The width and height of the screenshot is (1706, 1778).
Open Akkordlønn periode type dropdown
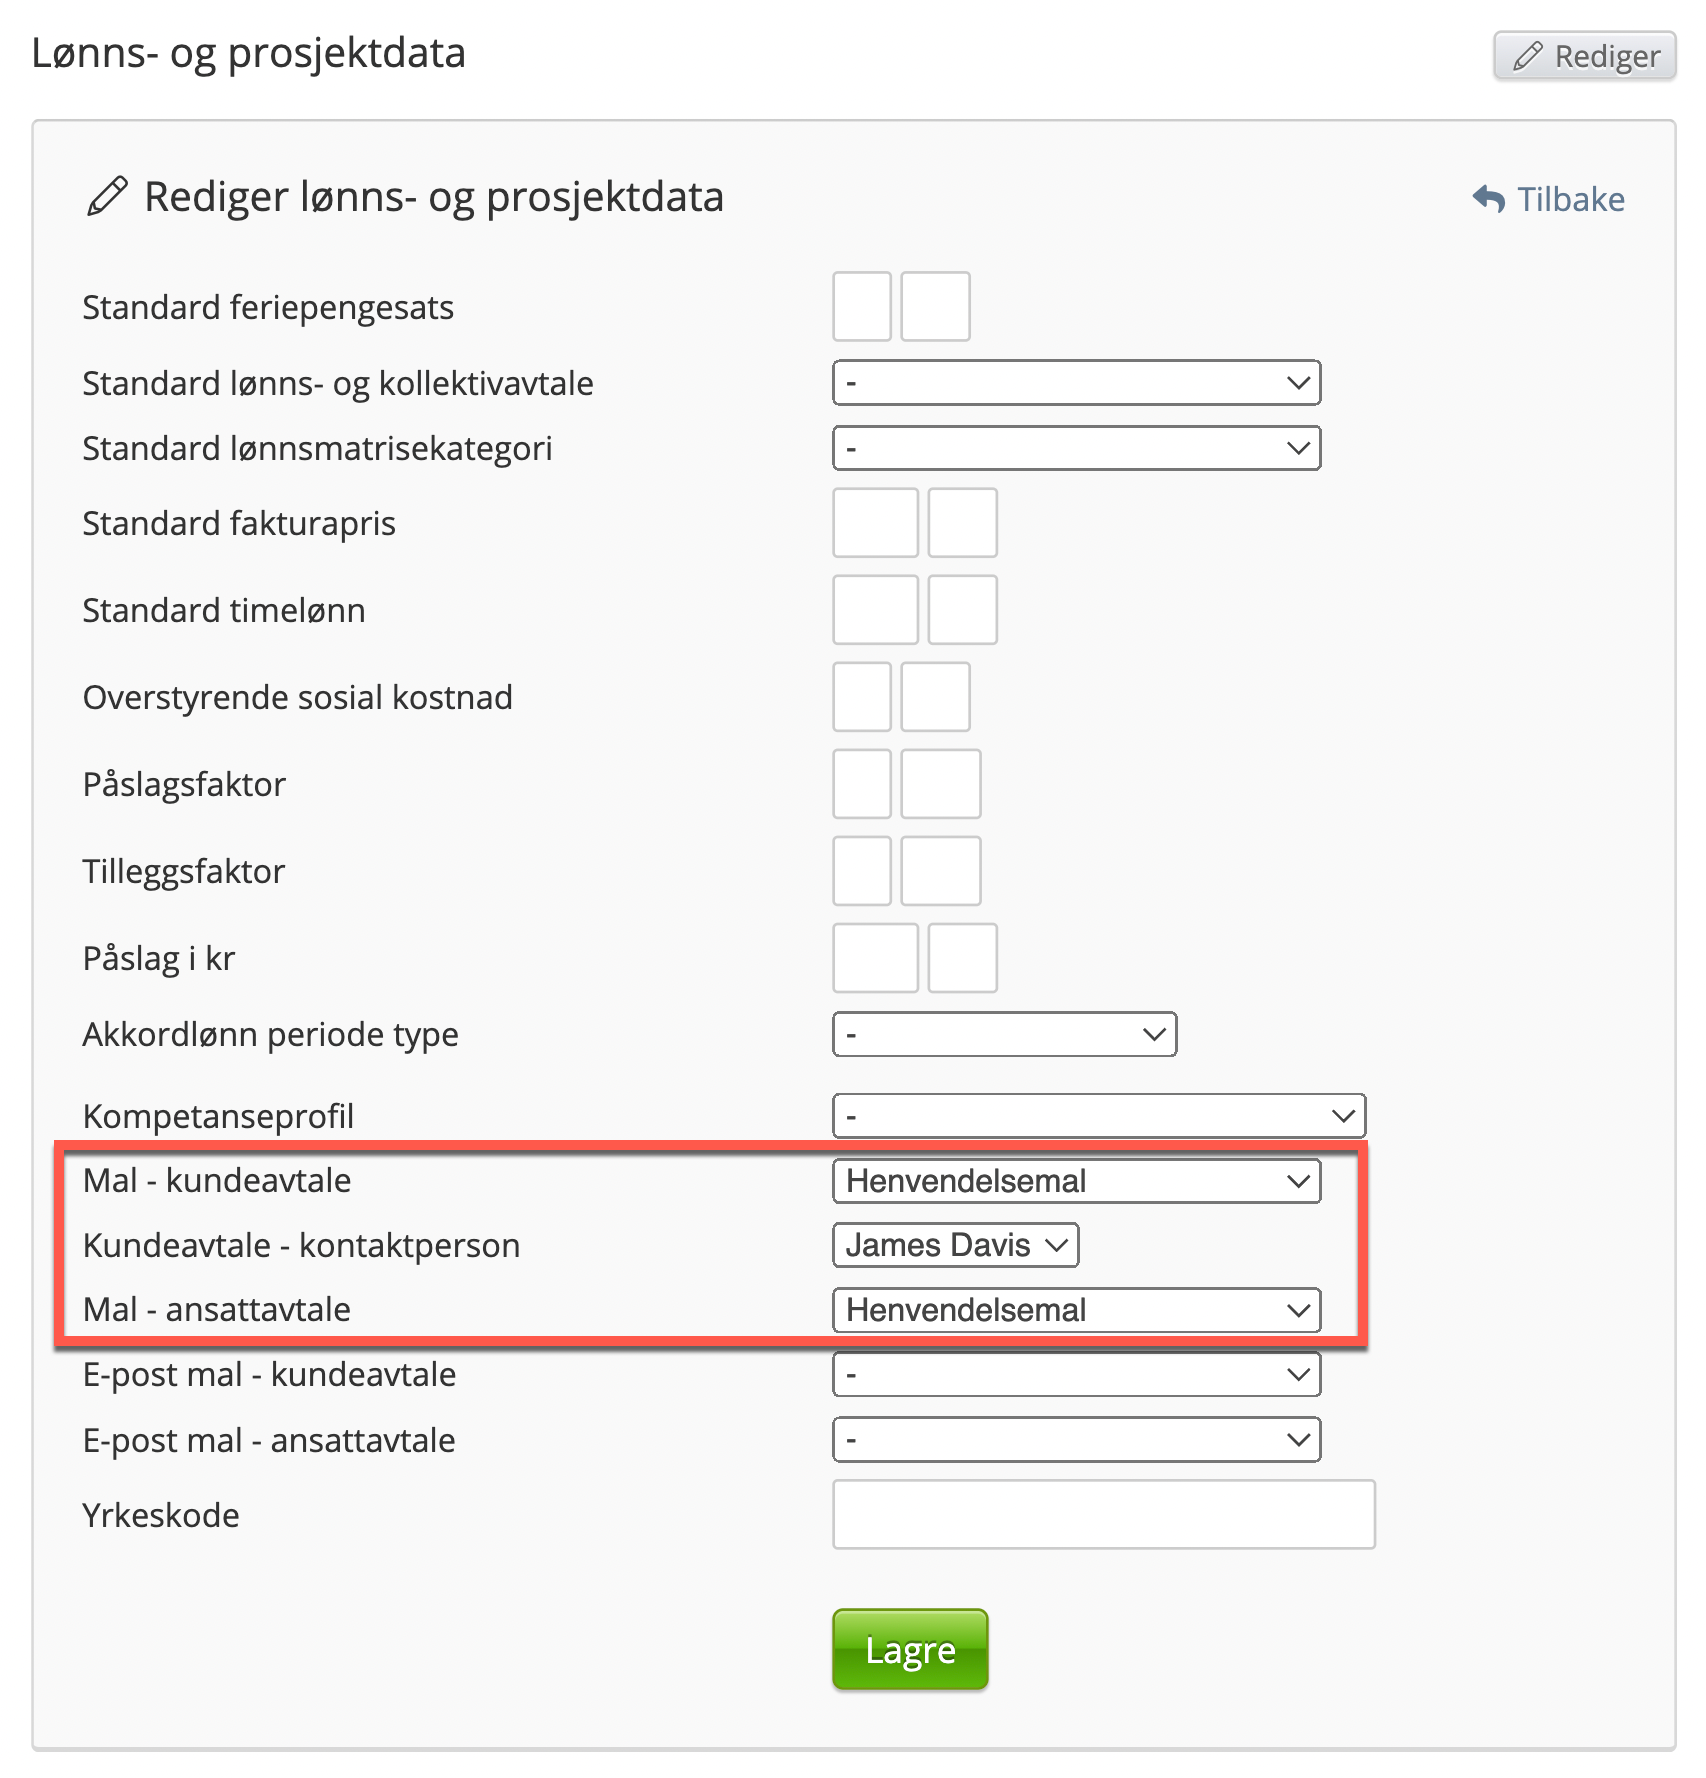1004,1034
